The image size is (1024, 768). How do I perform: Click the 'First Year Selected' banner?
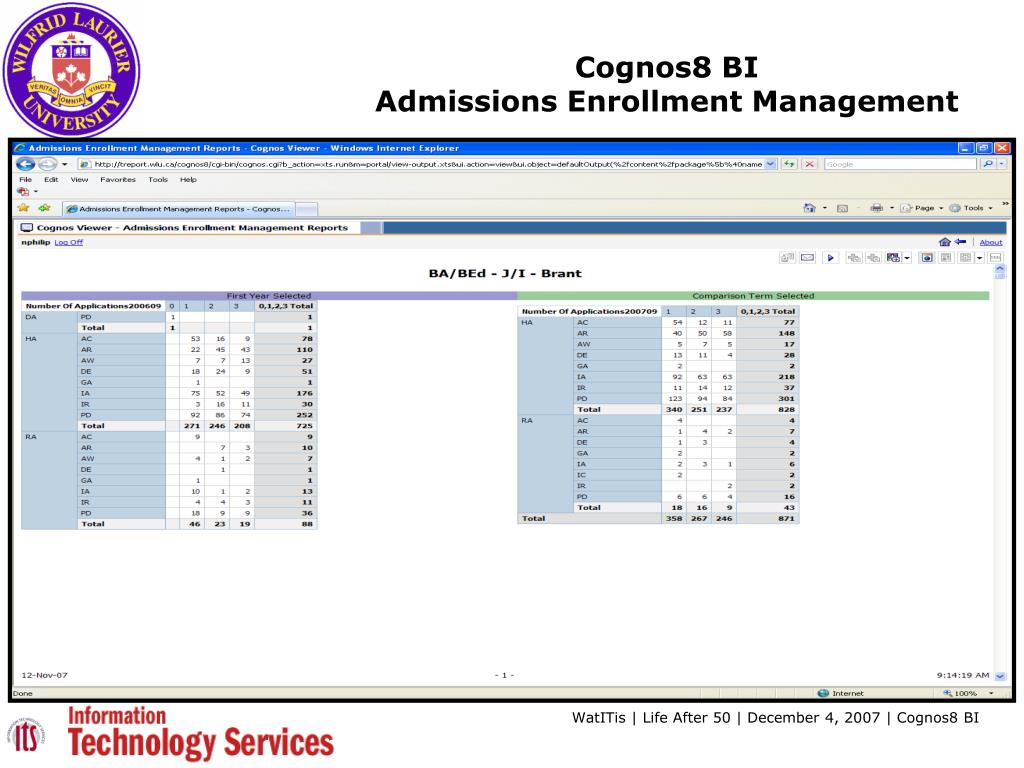click(x=269, y=296)
